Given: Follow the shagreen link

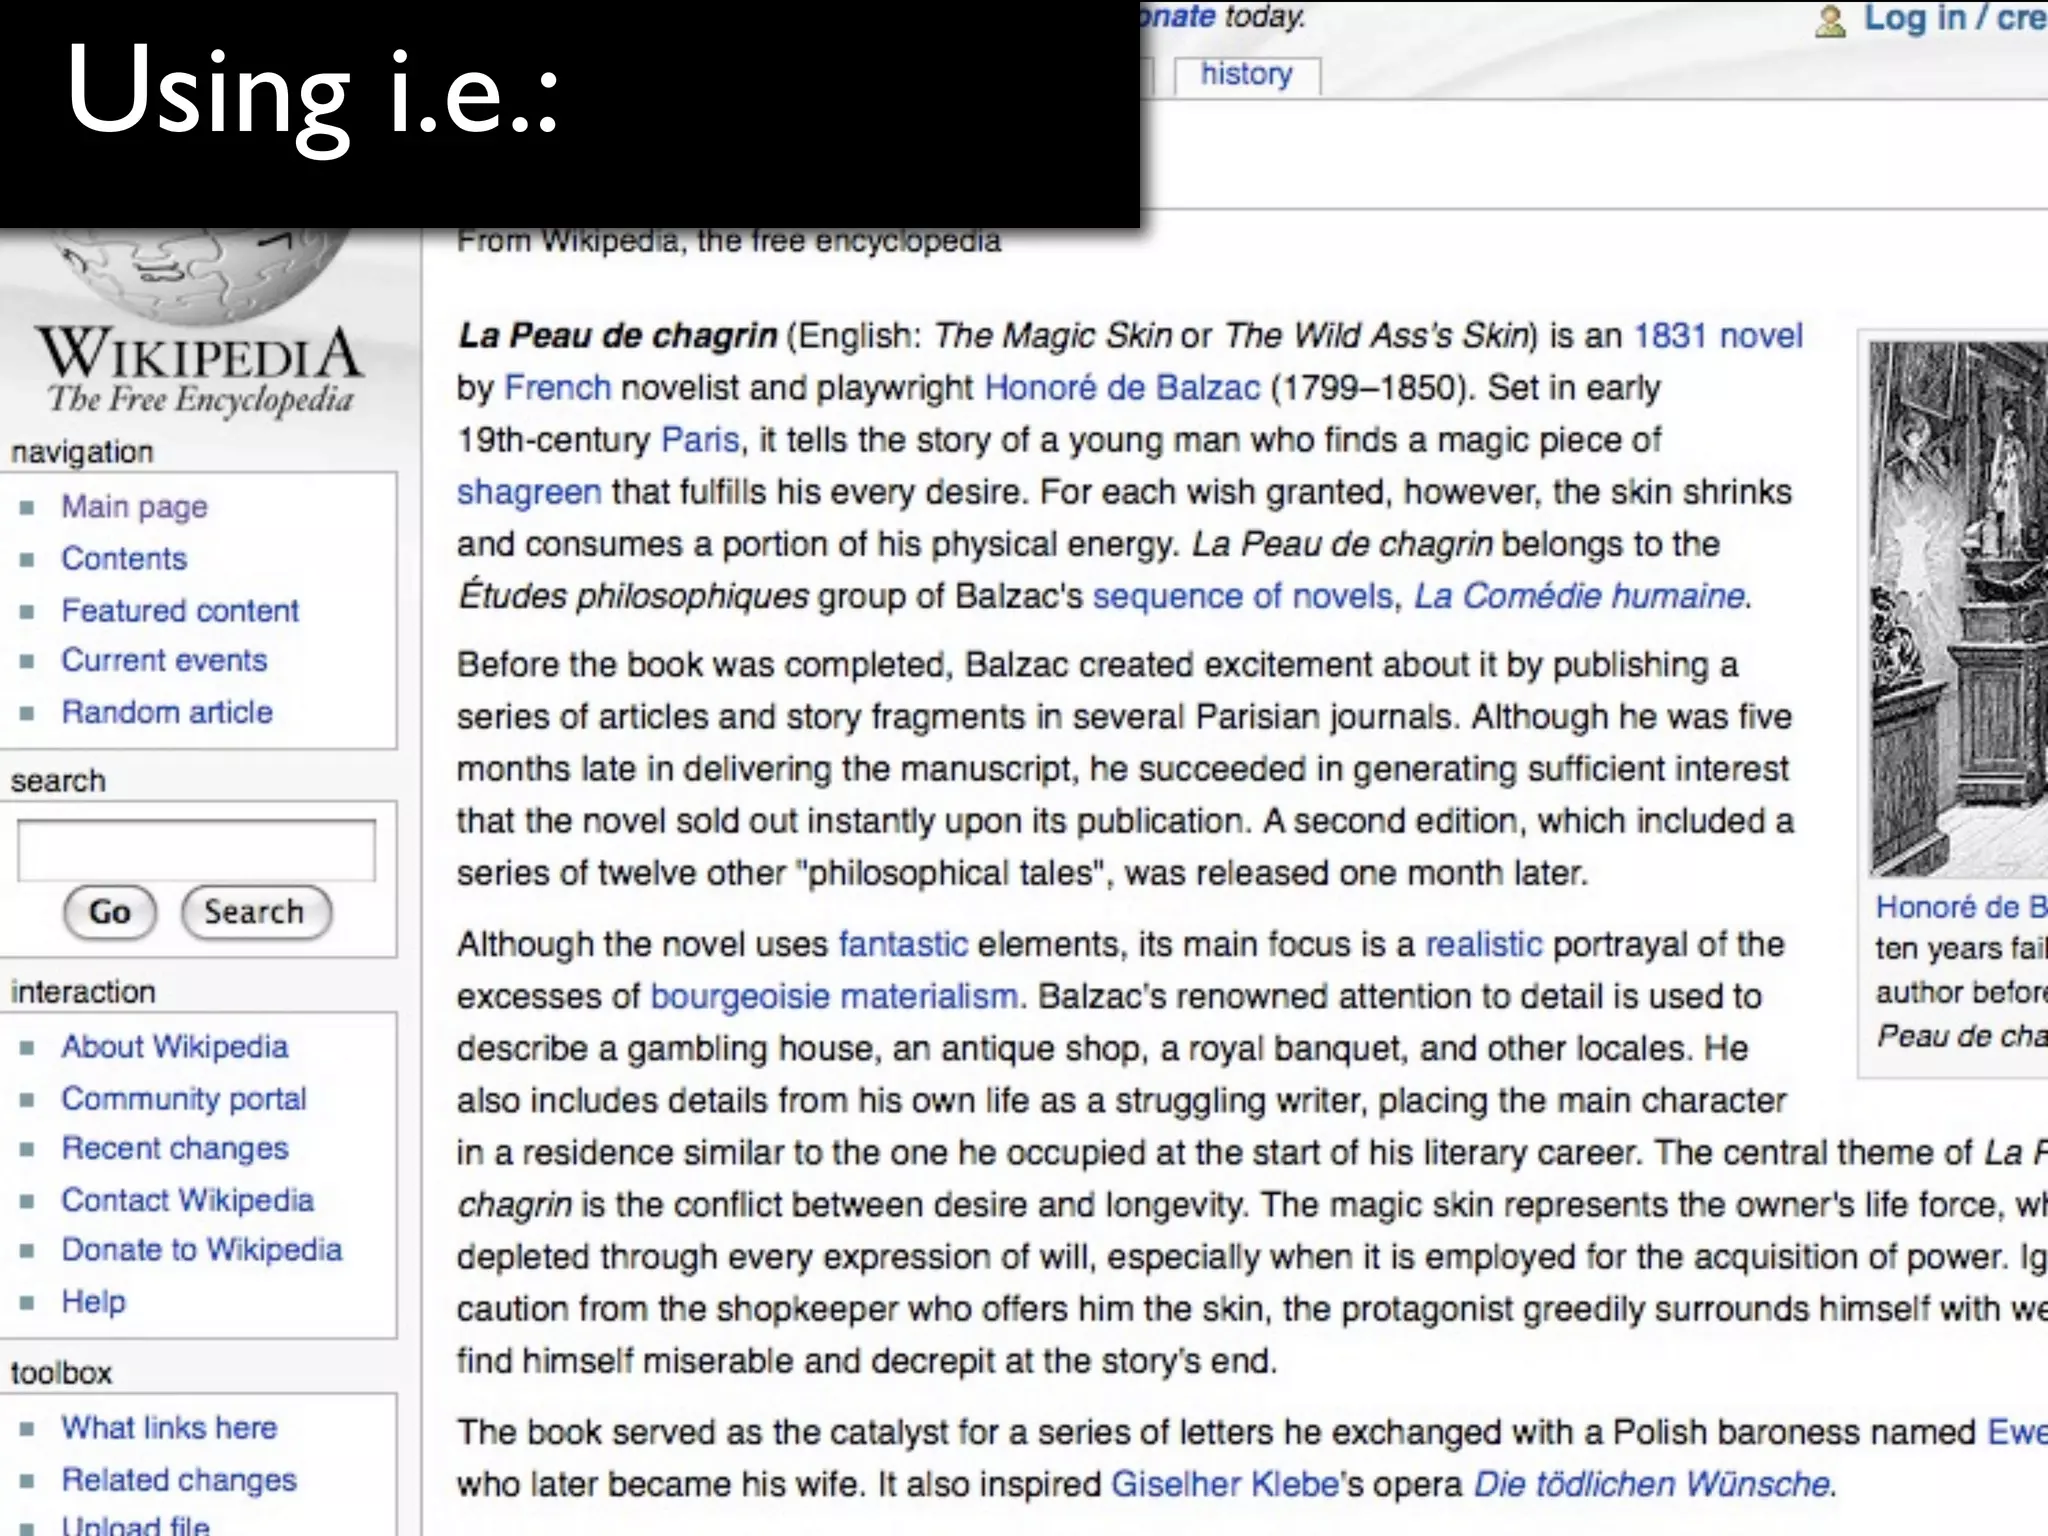Looking at the screenshot, I should [529, 492].
